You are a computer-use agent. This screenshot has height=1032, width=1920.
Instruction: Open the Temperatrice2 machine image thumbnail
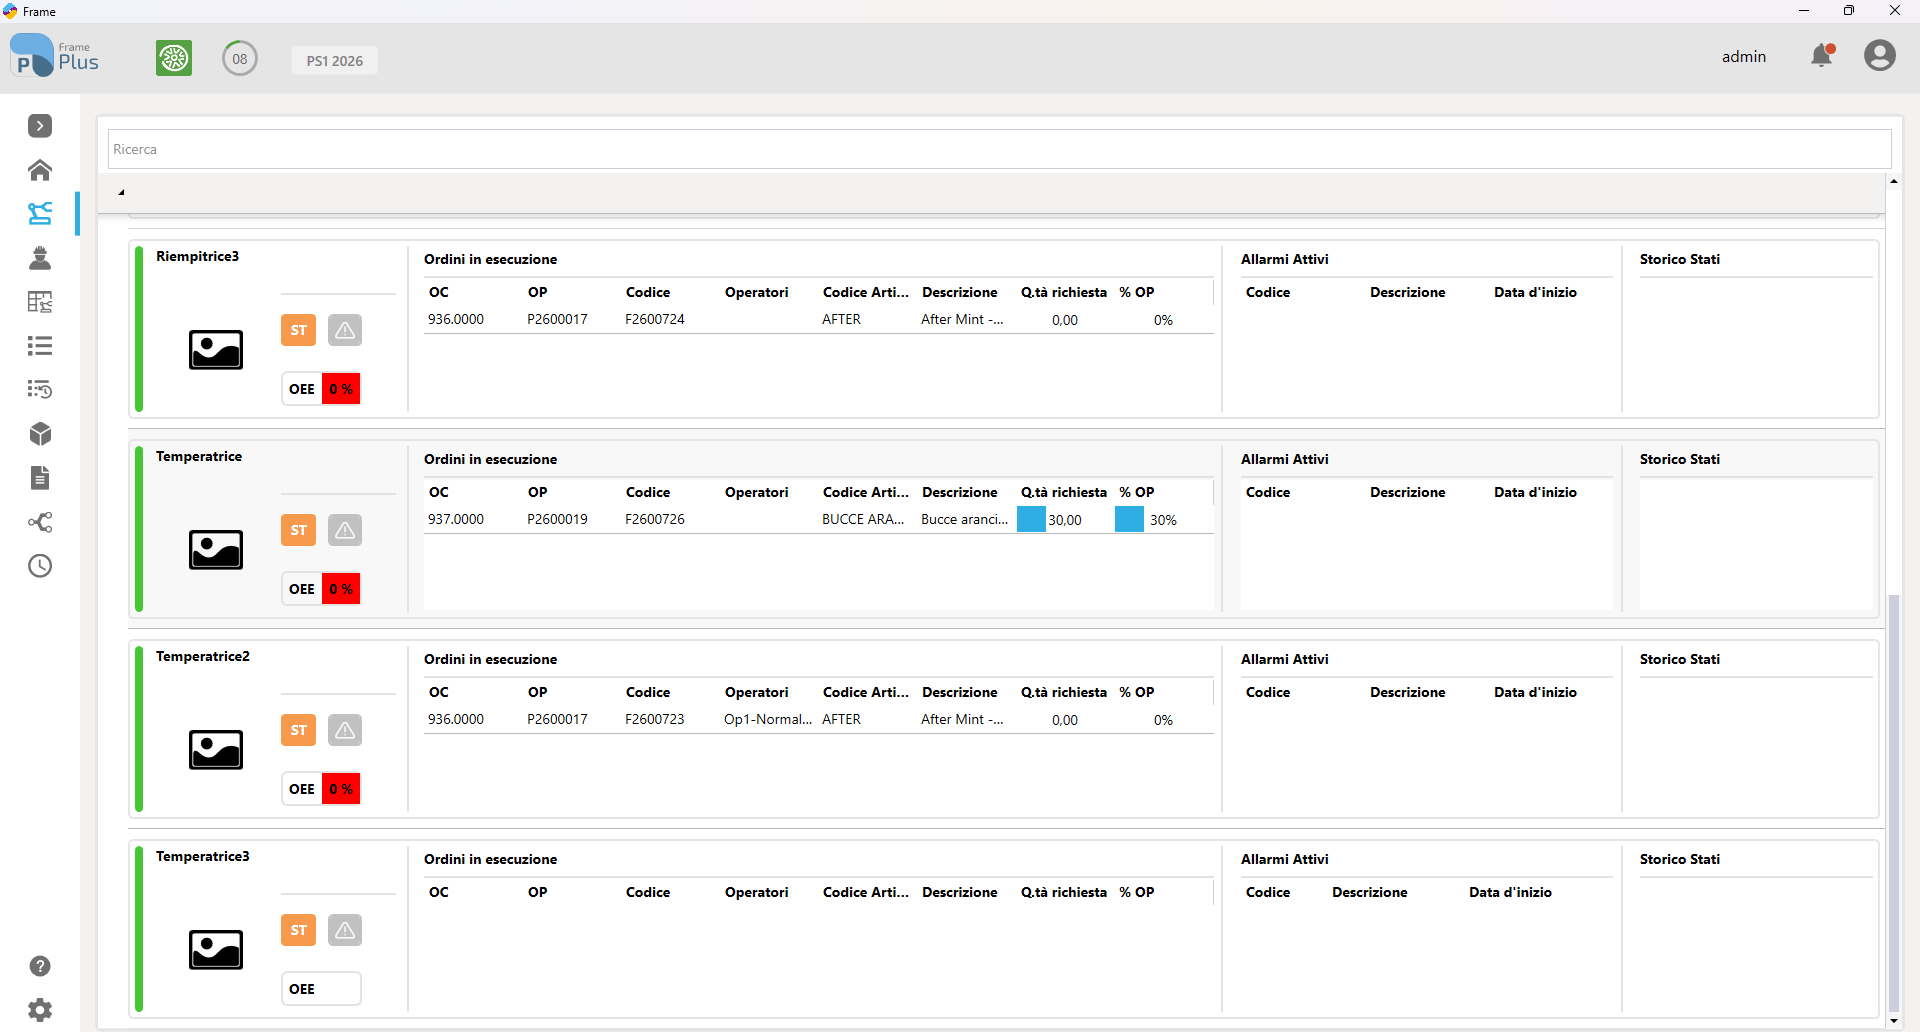[x=216, y=750]
